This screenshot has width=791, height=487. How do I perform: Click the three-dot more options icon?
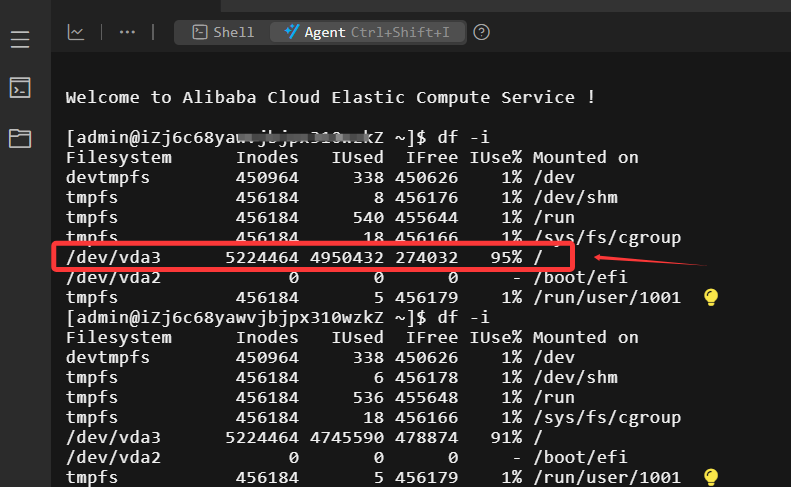pos(127,32)
